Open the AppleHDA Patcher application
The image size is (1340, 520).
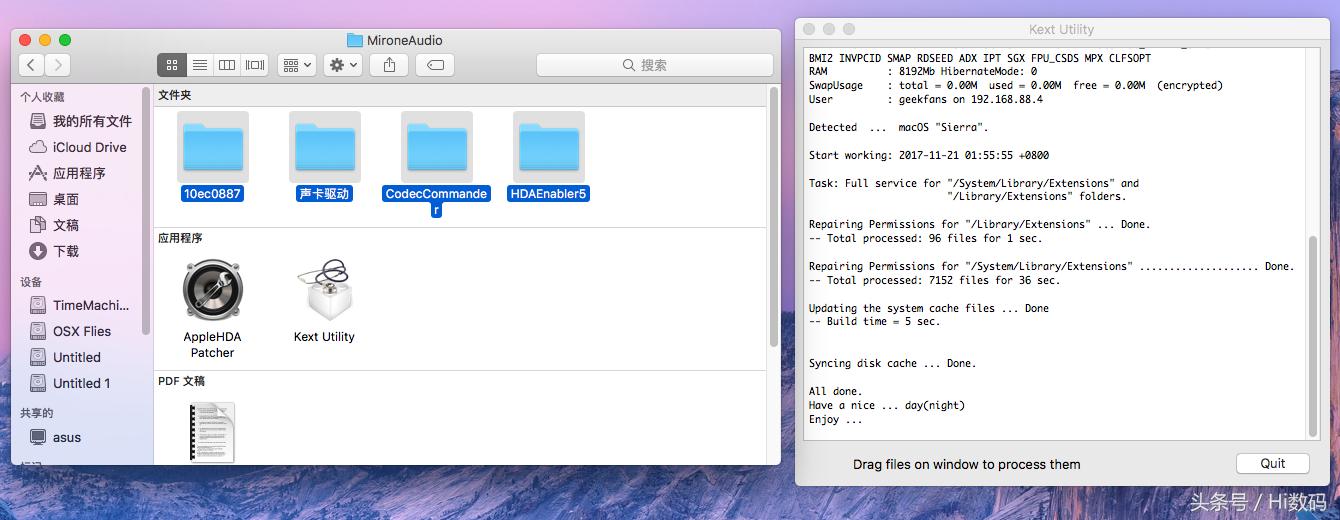click(212, 290)
